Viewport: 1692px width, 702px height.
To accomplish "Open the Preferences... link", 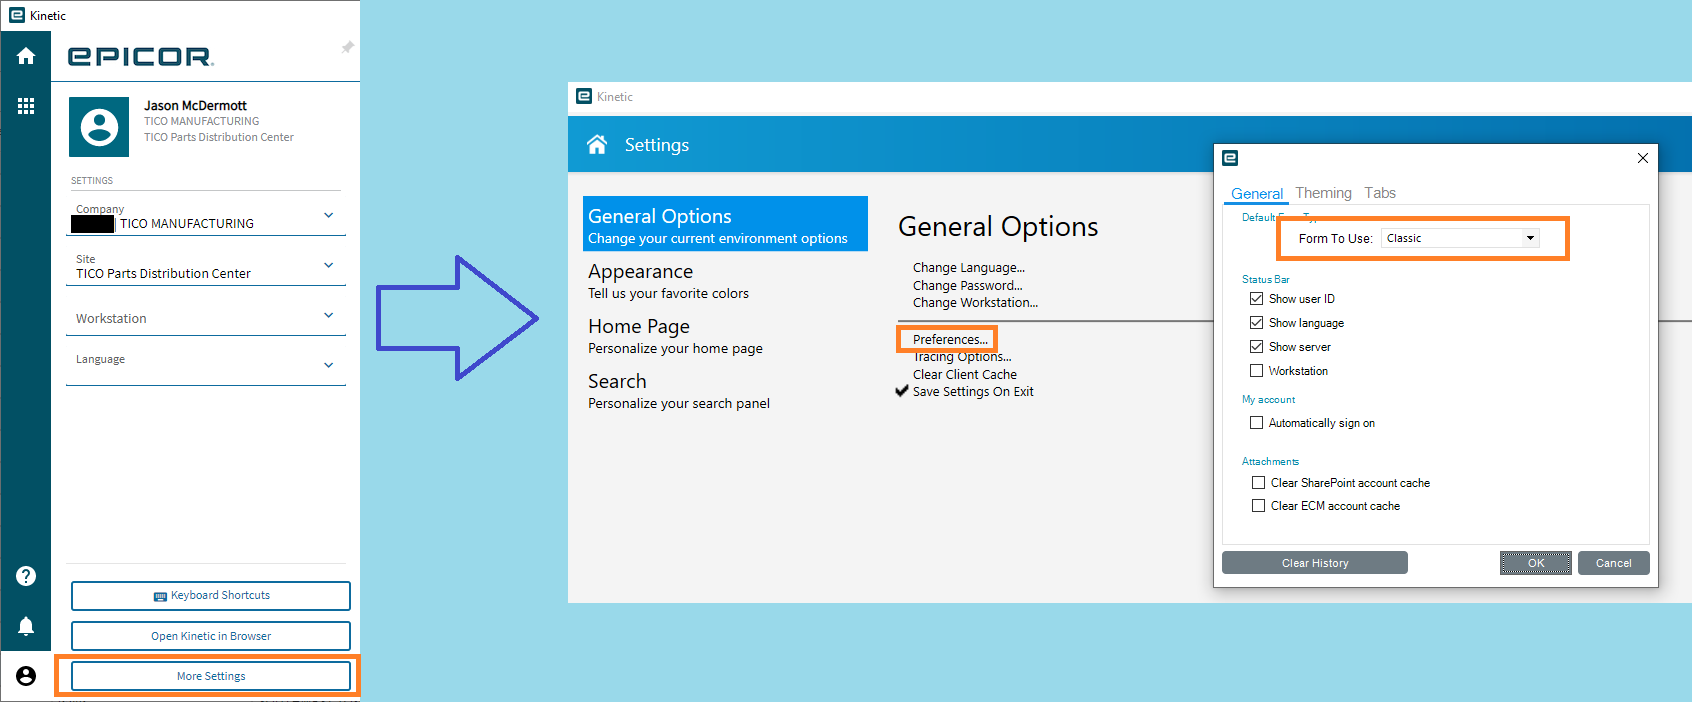I will (950, 340).
